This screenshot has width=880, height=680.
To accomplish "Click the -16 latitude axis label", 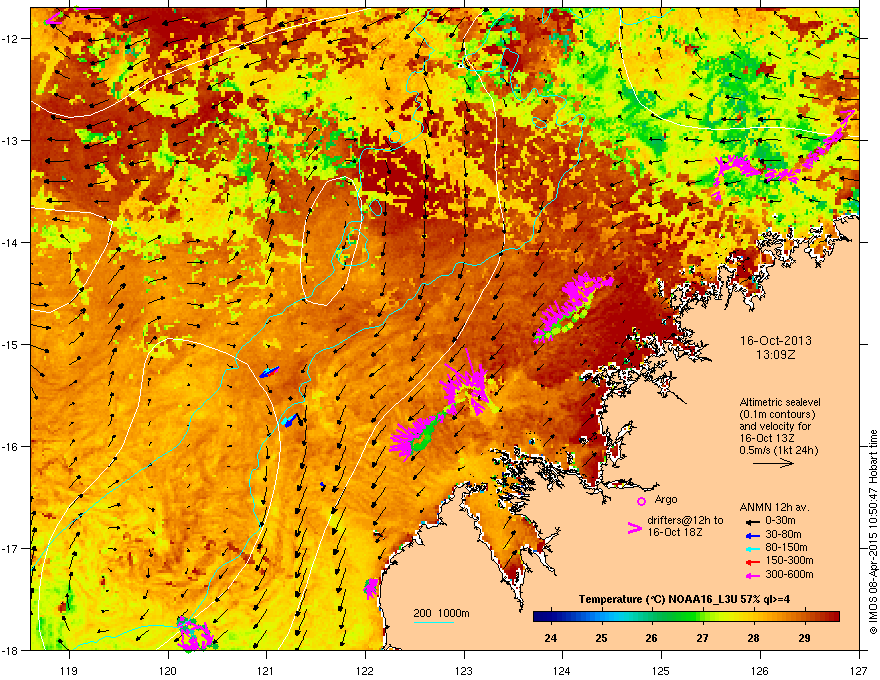I will (x=10, y=447).
